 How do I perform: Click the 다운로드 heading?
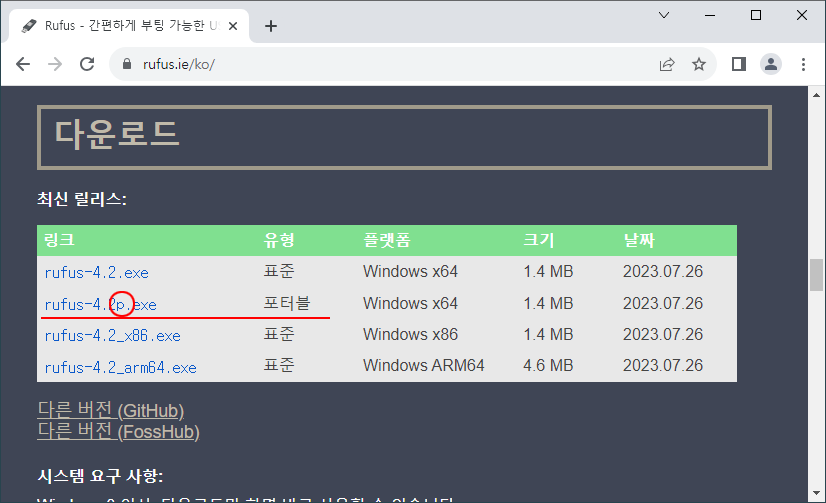(x=117, y=133)
